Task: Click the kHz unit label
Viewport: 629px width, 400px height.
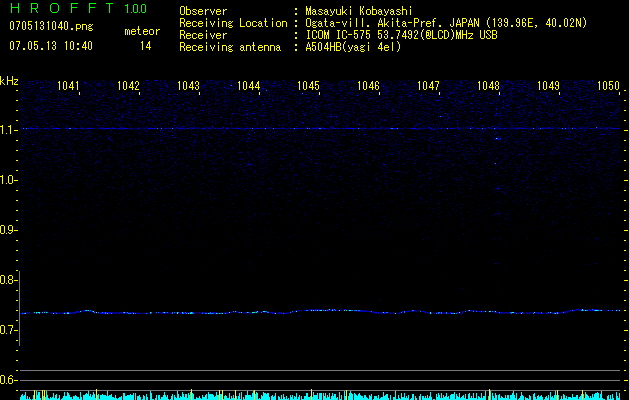Action: 9,80
